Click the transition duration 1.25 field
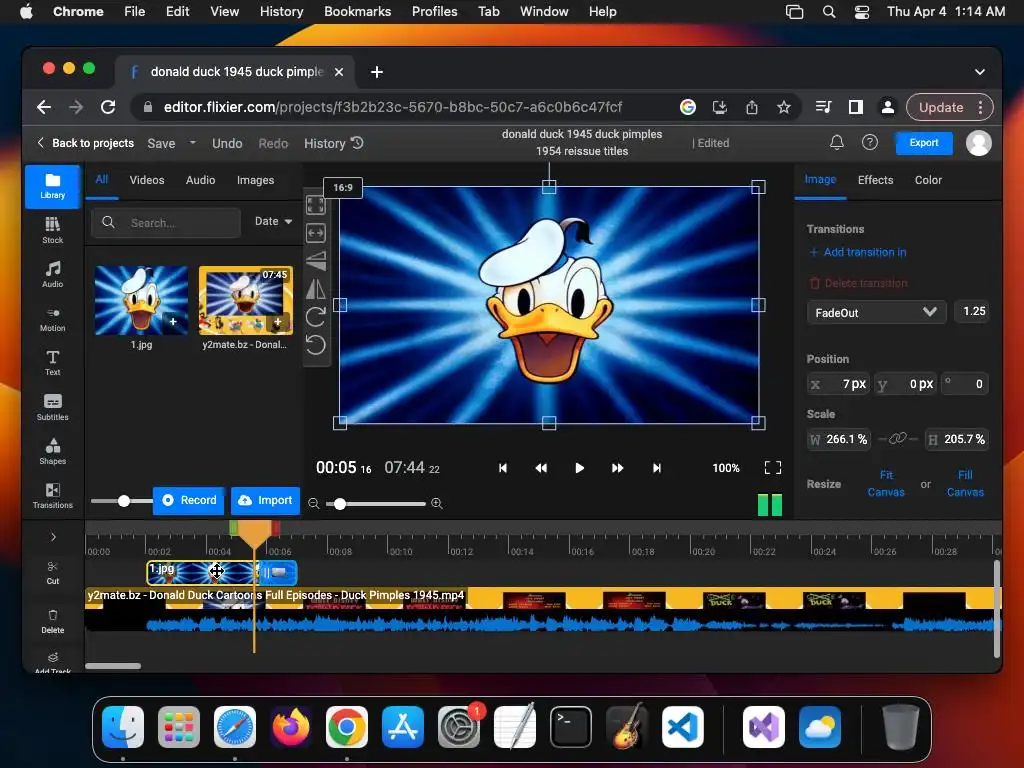 (973, 312)
